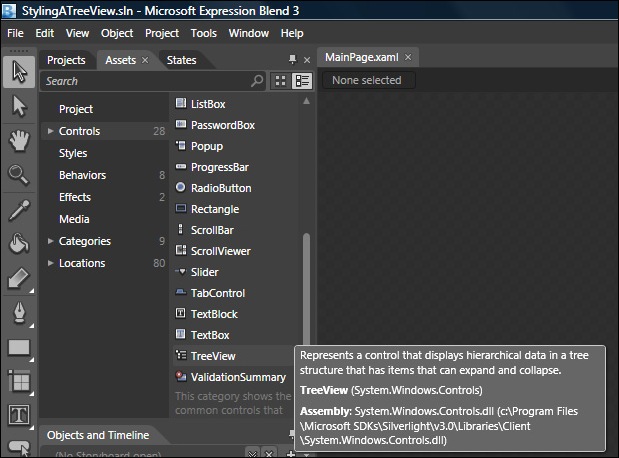Image resolution: width=619 pixels, height=458 pixels.
Task: Click the Popup control icon
Action: click(x=181, y=146)
